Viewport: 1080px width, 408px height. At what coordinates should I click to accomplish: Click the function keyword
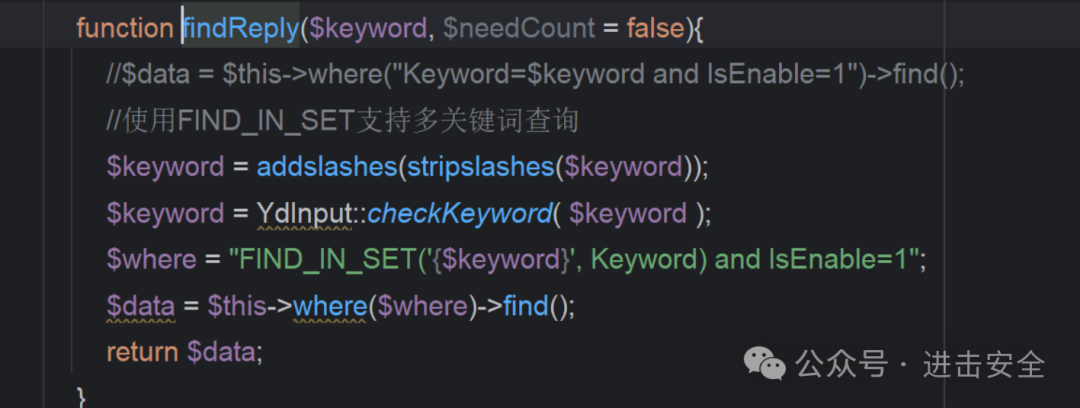(x=125, y=28)
